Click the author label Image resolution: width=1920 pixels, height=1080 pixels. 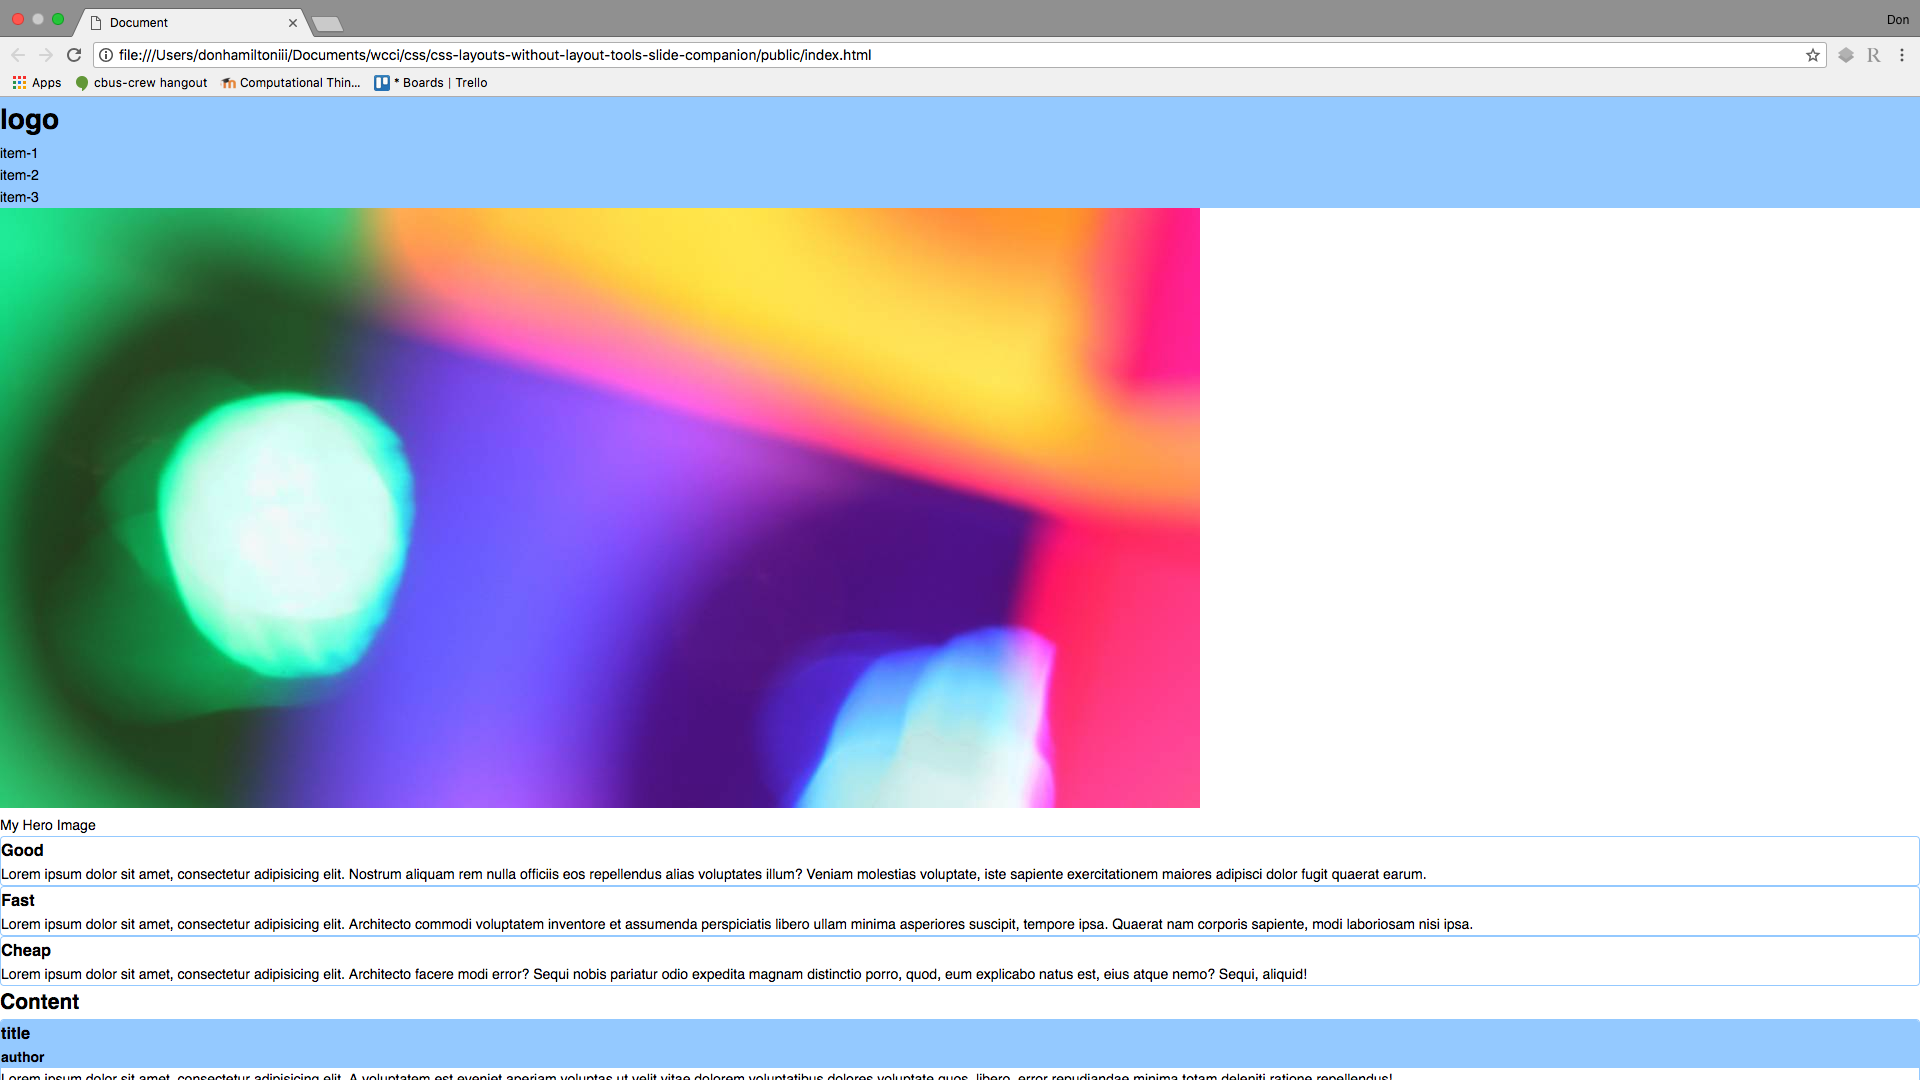(22, 1057)
